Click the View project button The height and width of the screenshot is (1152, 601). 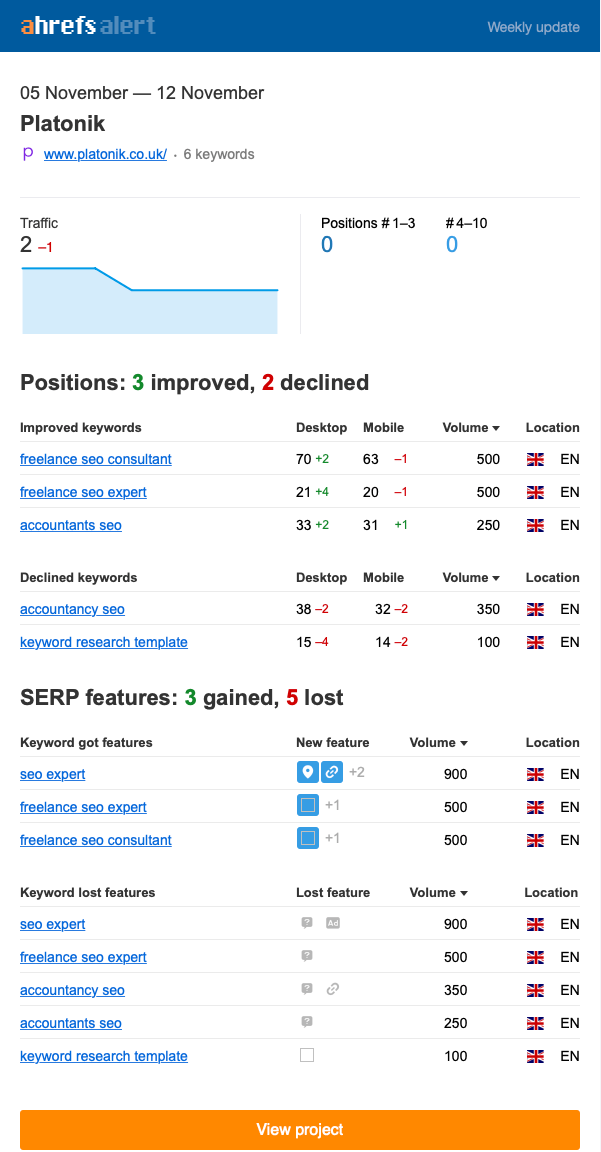[x=300, y=1129]
